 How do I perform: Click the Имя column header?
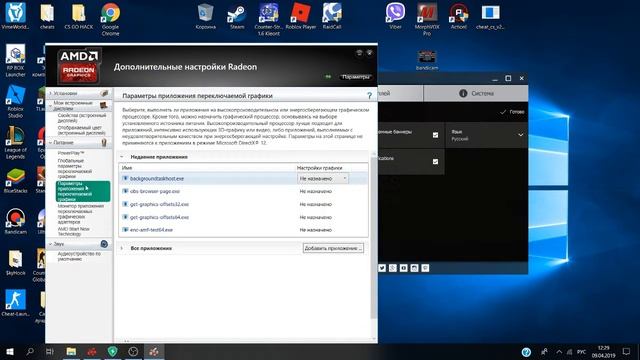[127, 168]
